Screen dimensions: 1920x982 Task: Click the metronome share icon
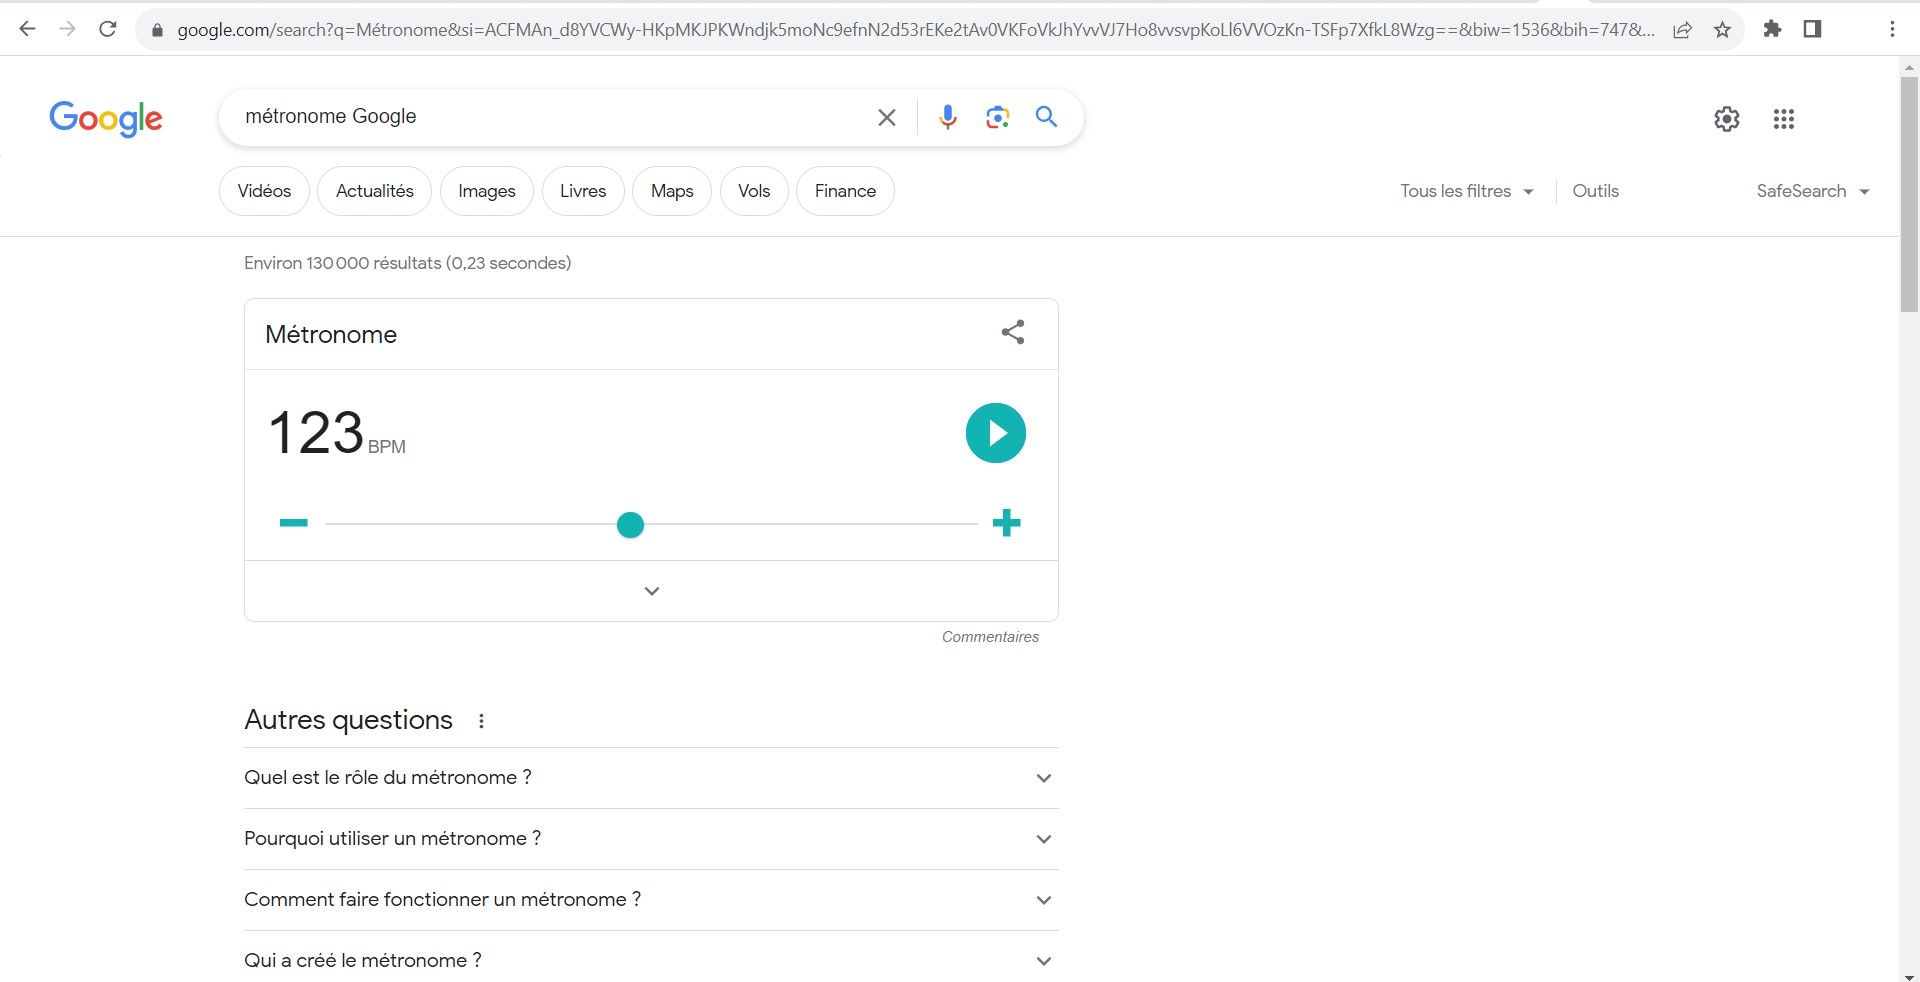click(x=1013, y=333)
